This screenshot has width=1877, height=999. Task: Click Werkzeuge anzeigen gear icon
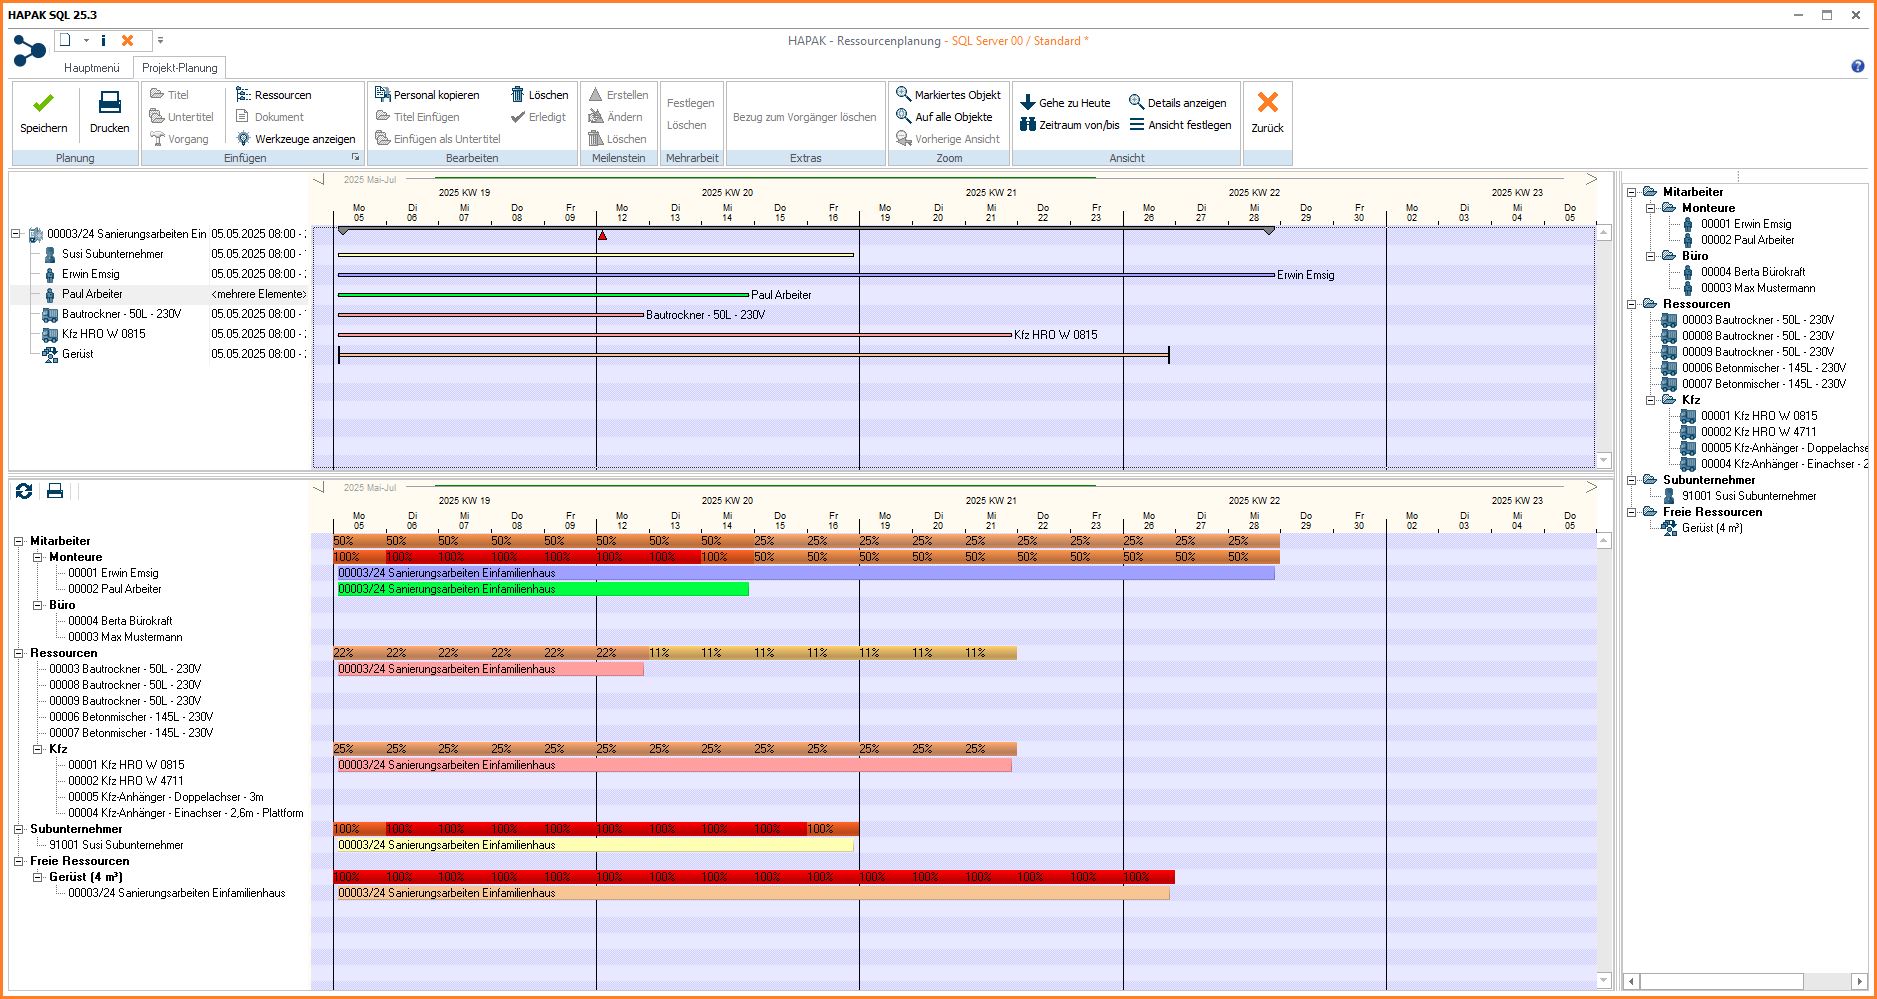pyautogui.click(x=243, y=139)
